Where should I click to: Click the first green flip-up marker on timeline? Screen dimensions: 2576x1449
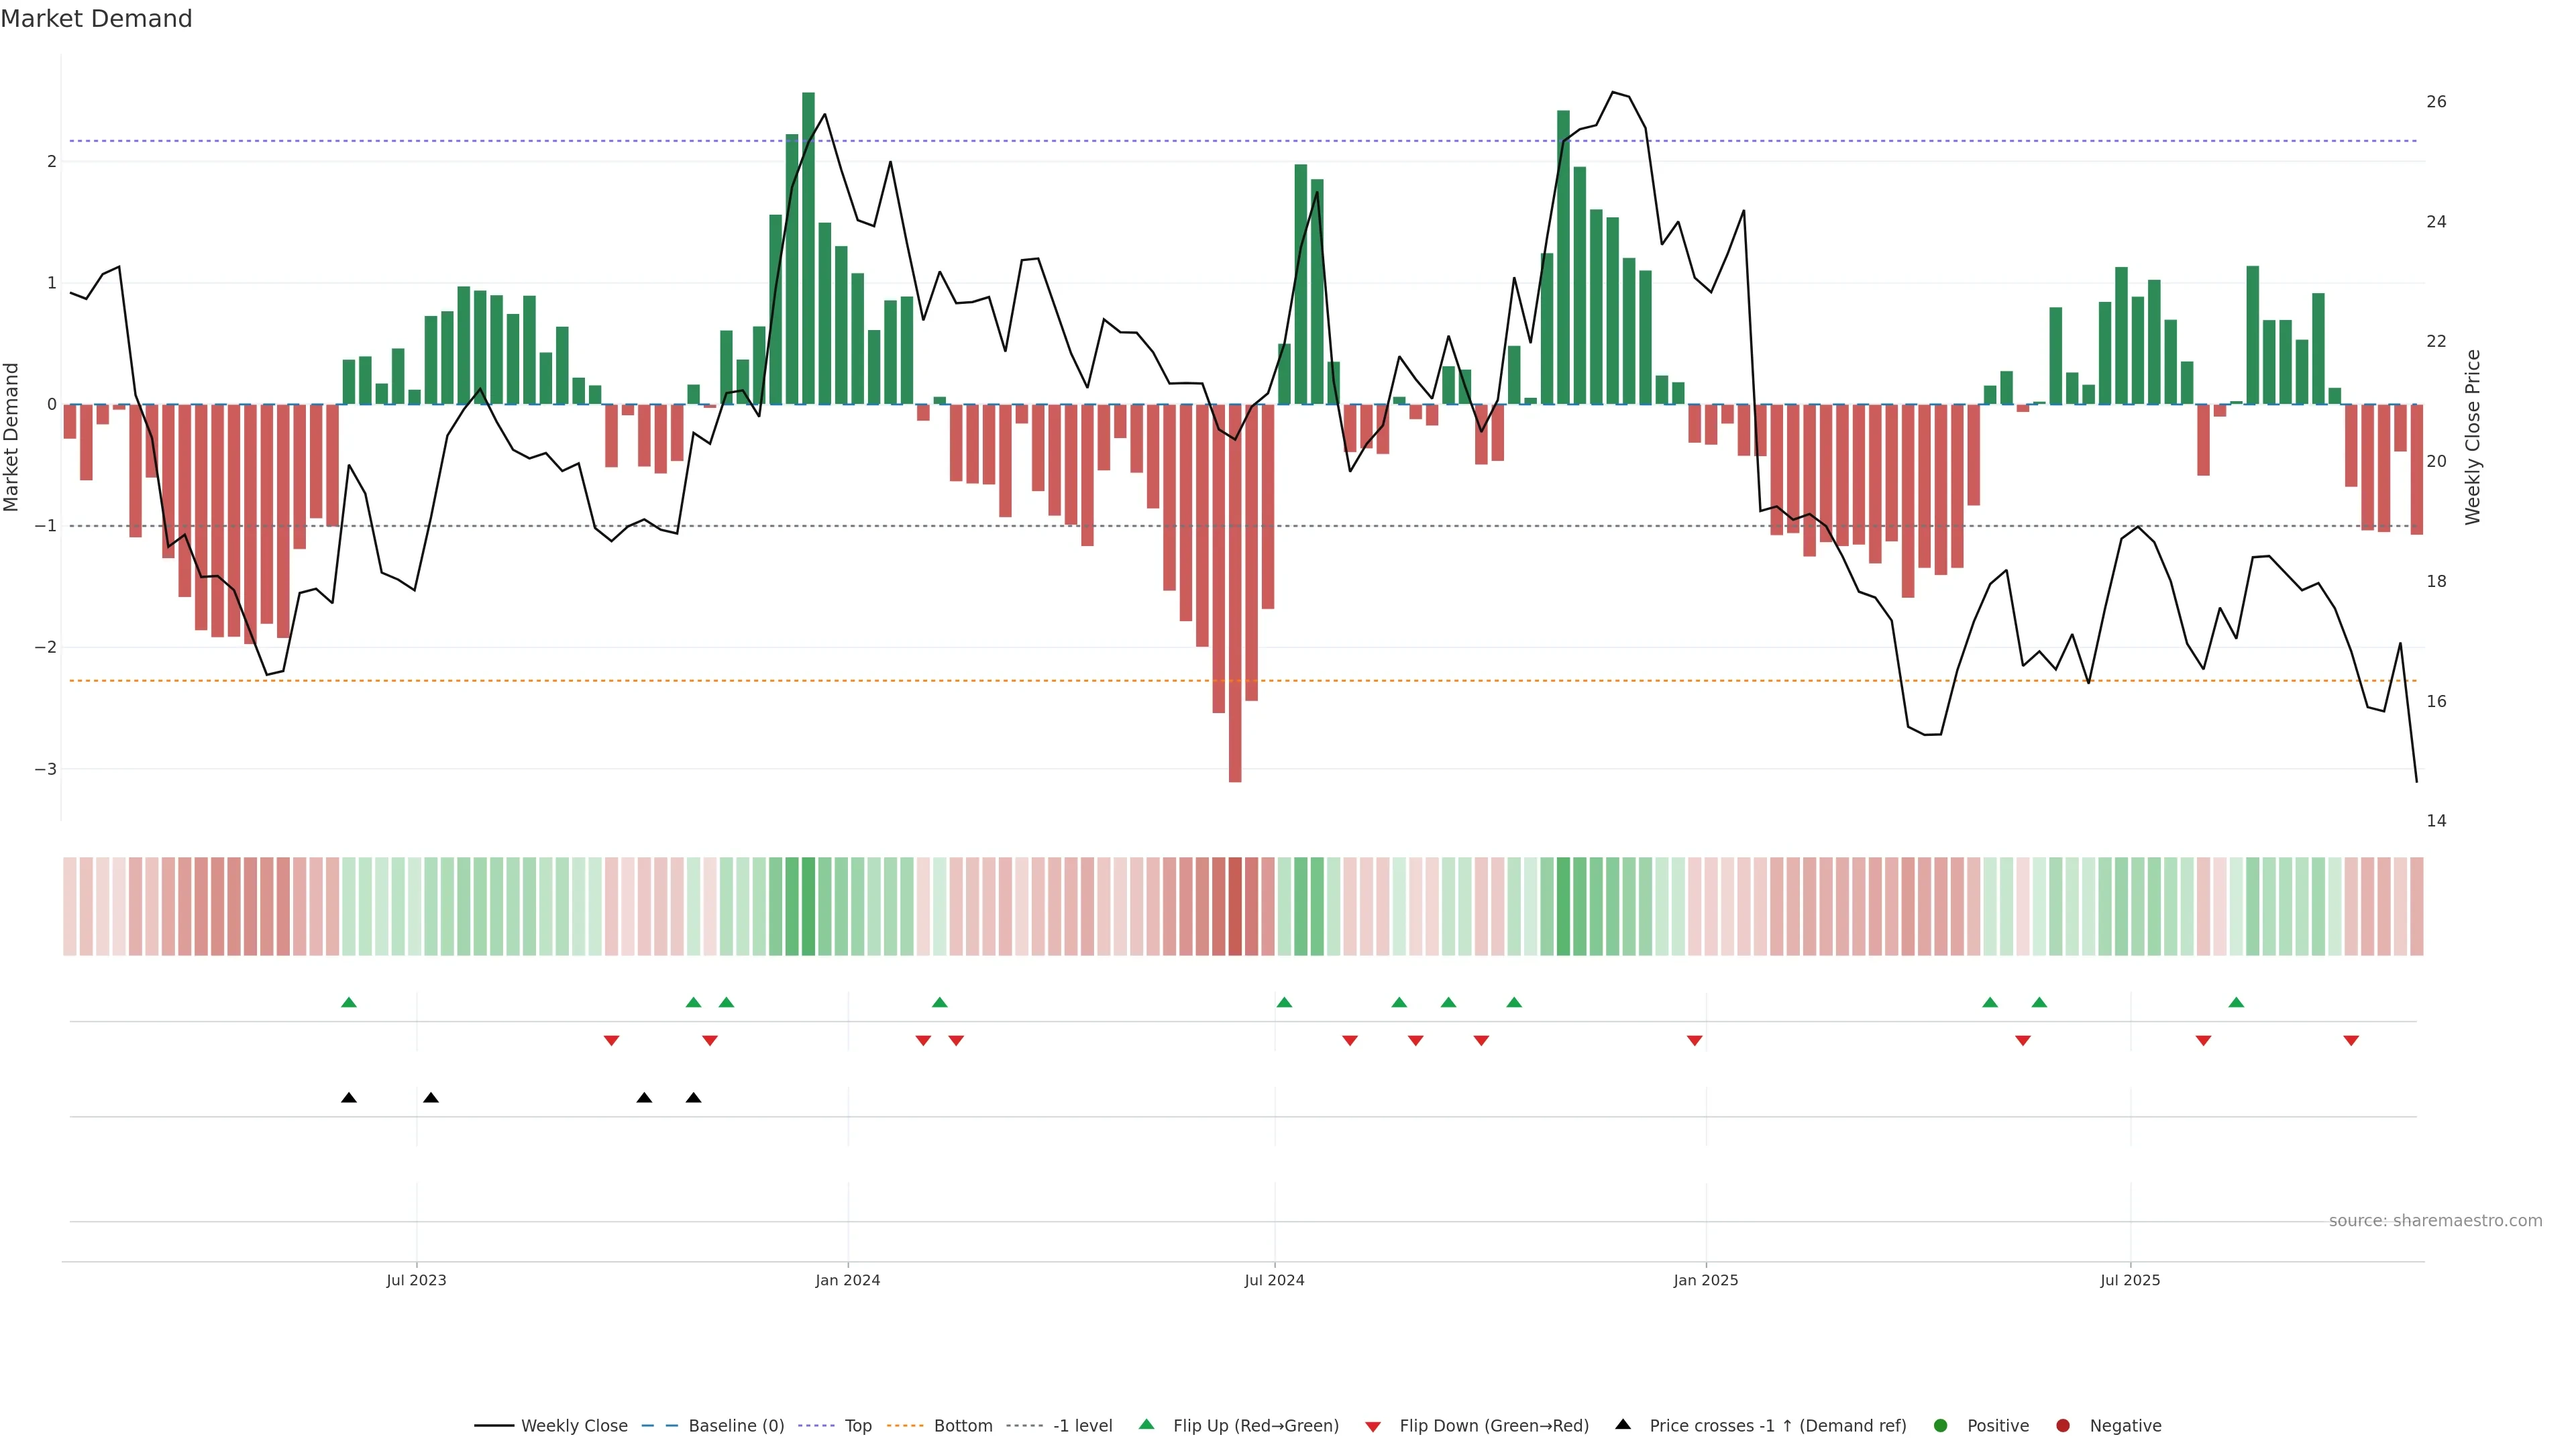point(349,1002)
